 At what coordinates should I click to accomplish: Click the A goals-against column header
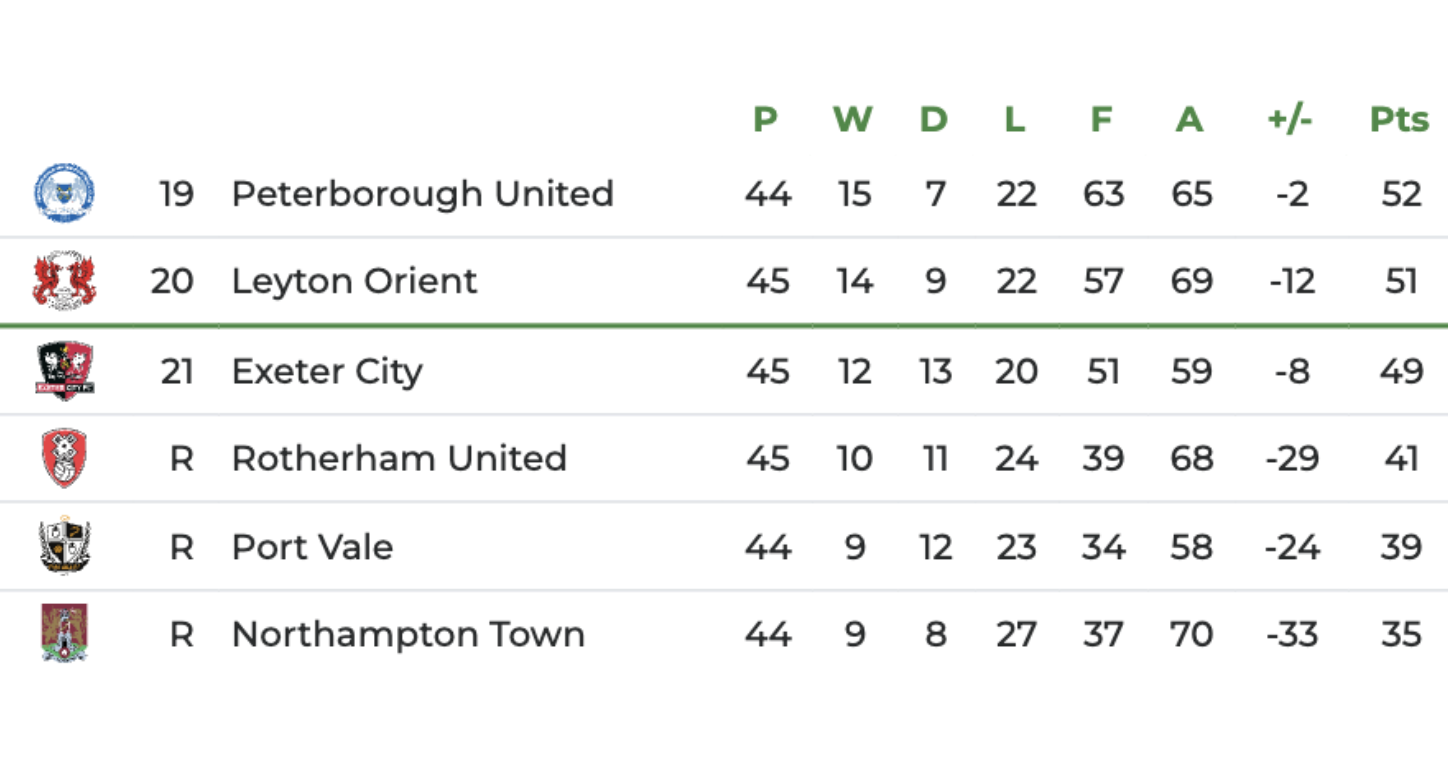coord(1188,119)
